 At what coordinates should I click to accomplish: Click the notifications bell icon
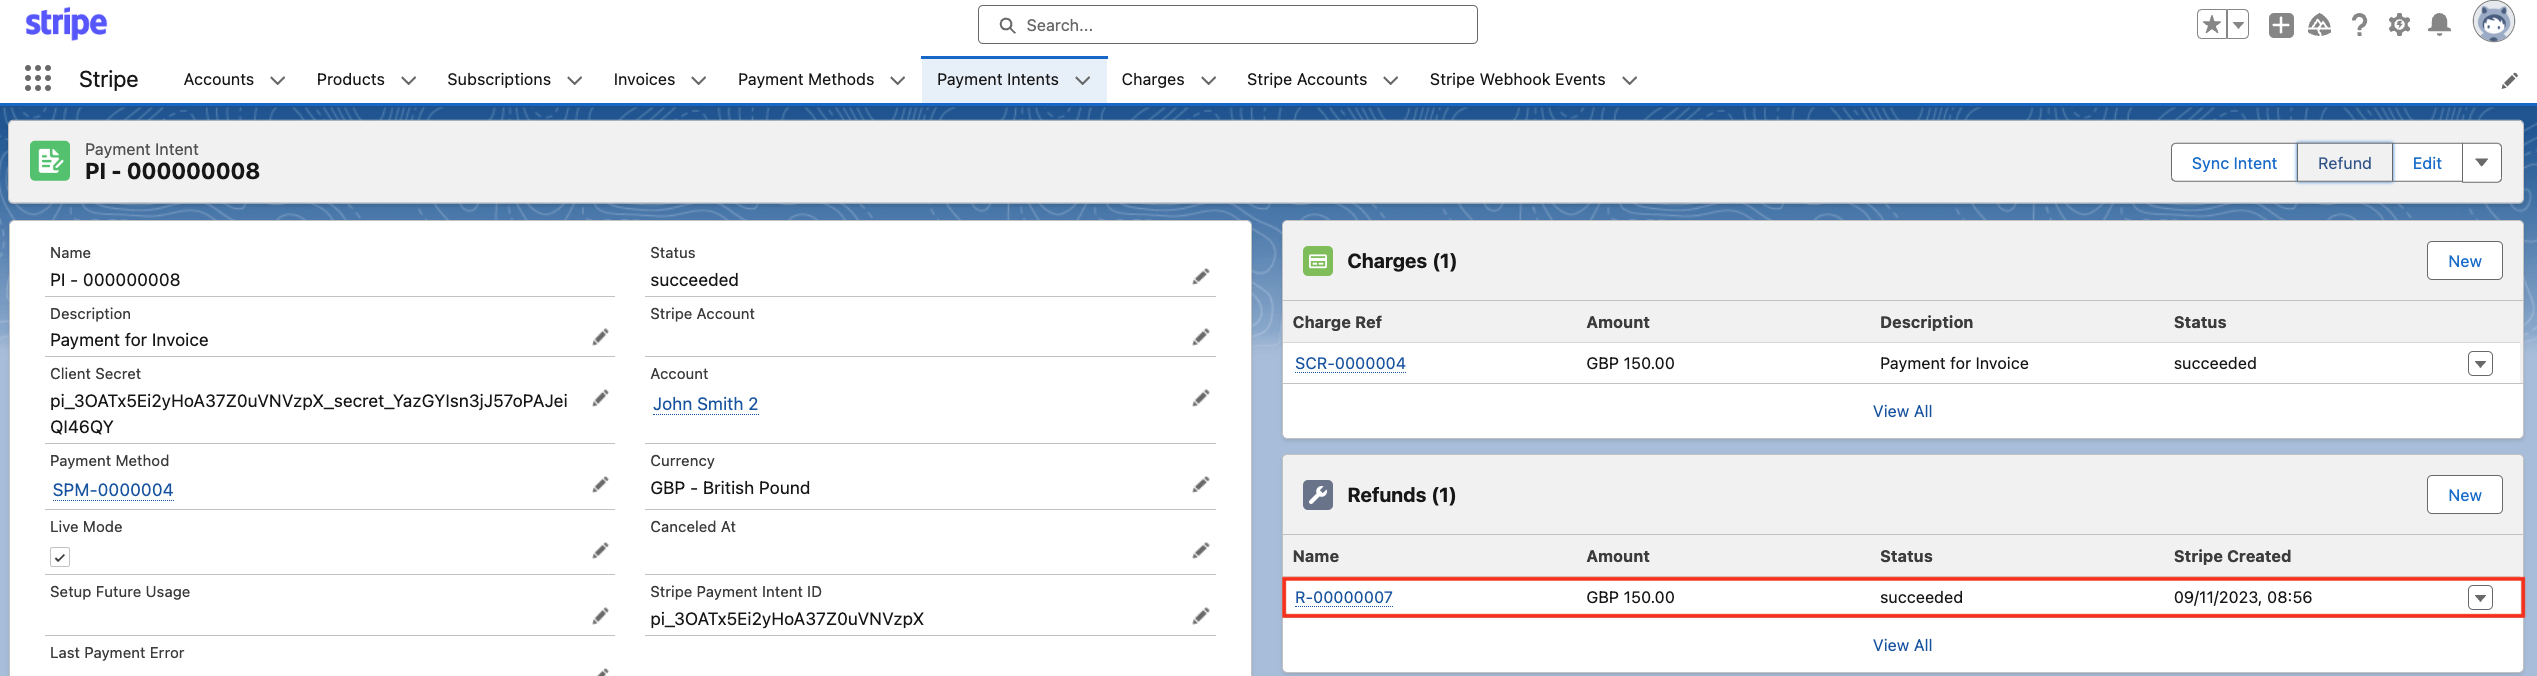point(2440,25)
